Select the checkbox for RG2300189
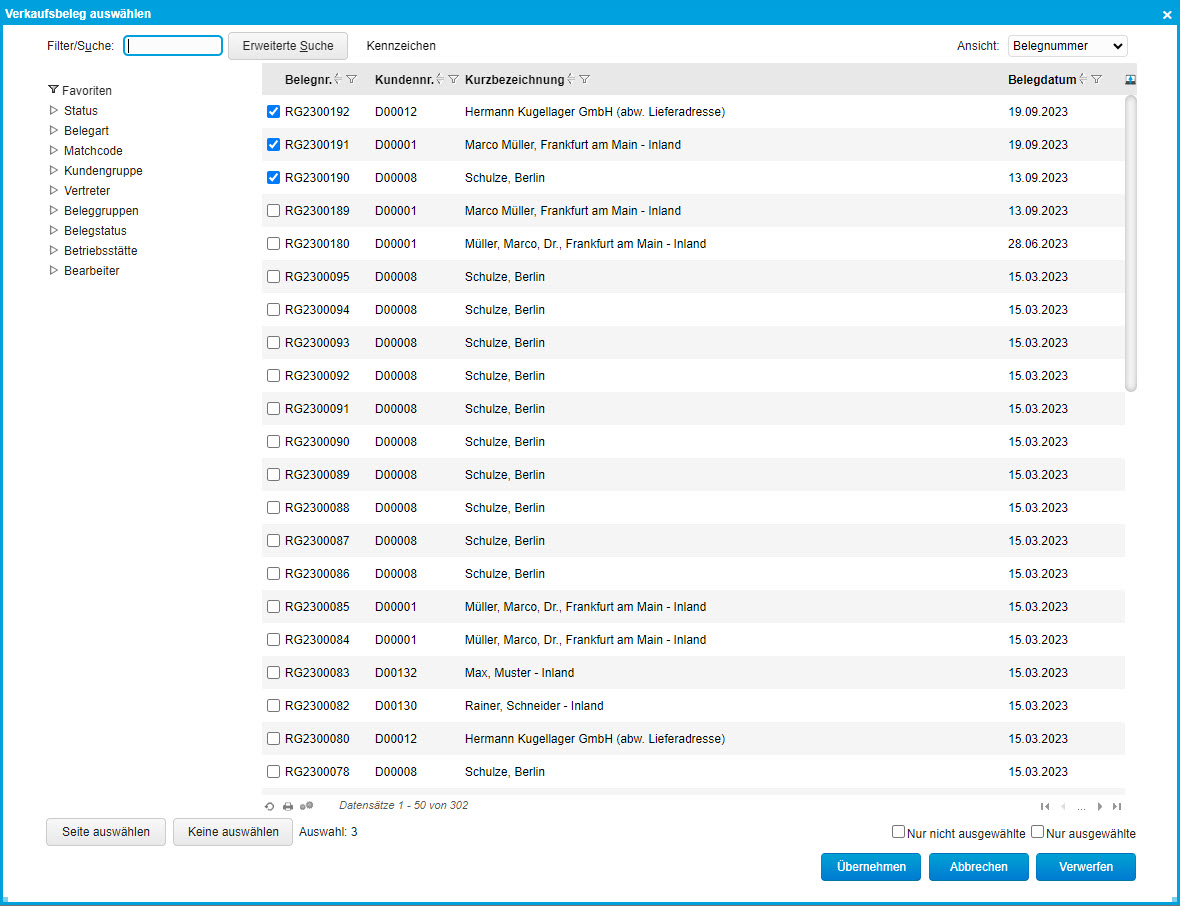This screenshot has height=906, width=1180. click(273, 211)
